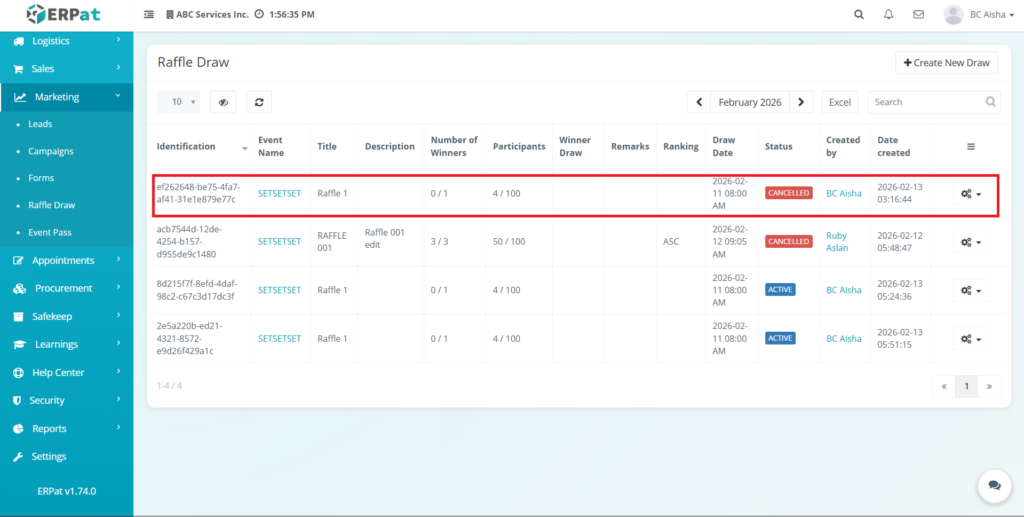This screenshot has height=517, width=1024.
Task: Open the notifications bell
Action: [x=888, y=15]
